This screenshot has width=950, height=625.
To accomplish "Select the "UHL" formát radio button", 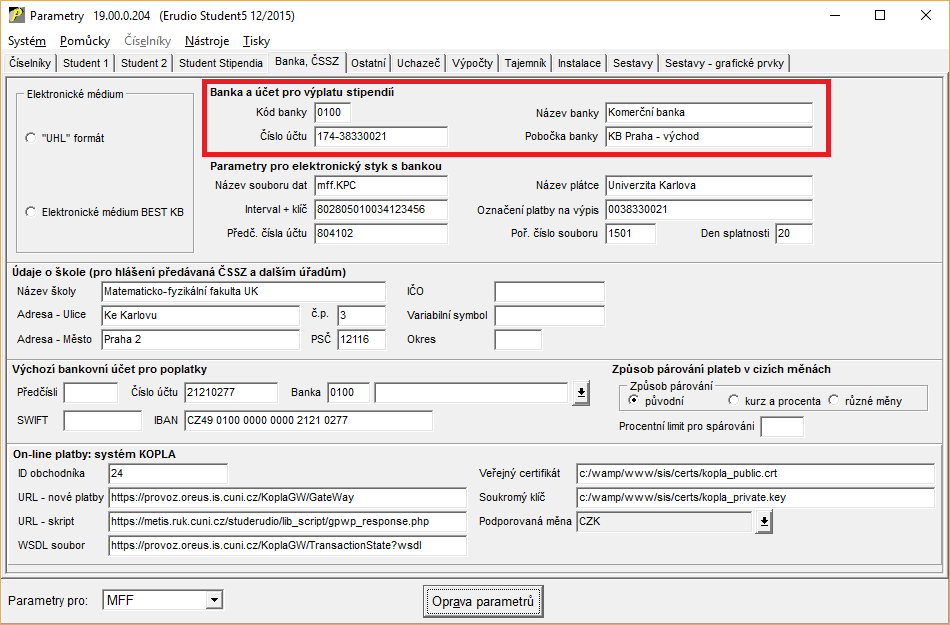I will point(30,138).
